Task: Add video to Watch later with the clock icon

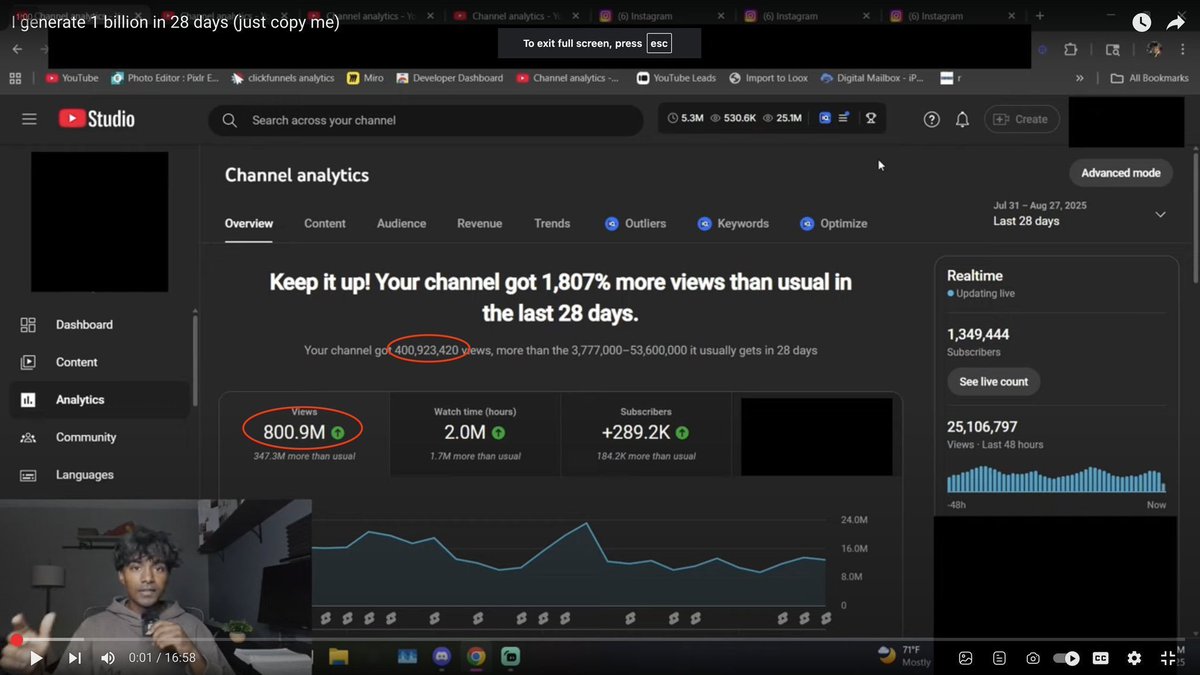Action: pos(1141,22)
